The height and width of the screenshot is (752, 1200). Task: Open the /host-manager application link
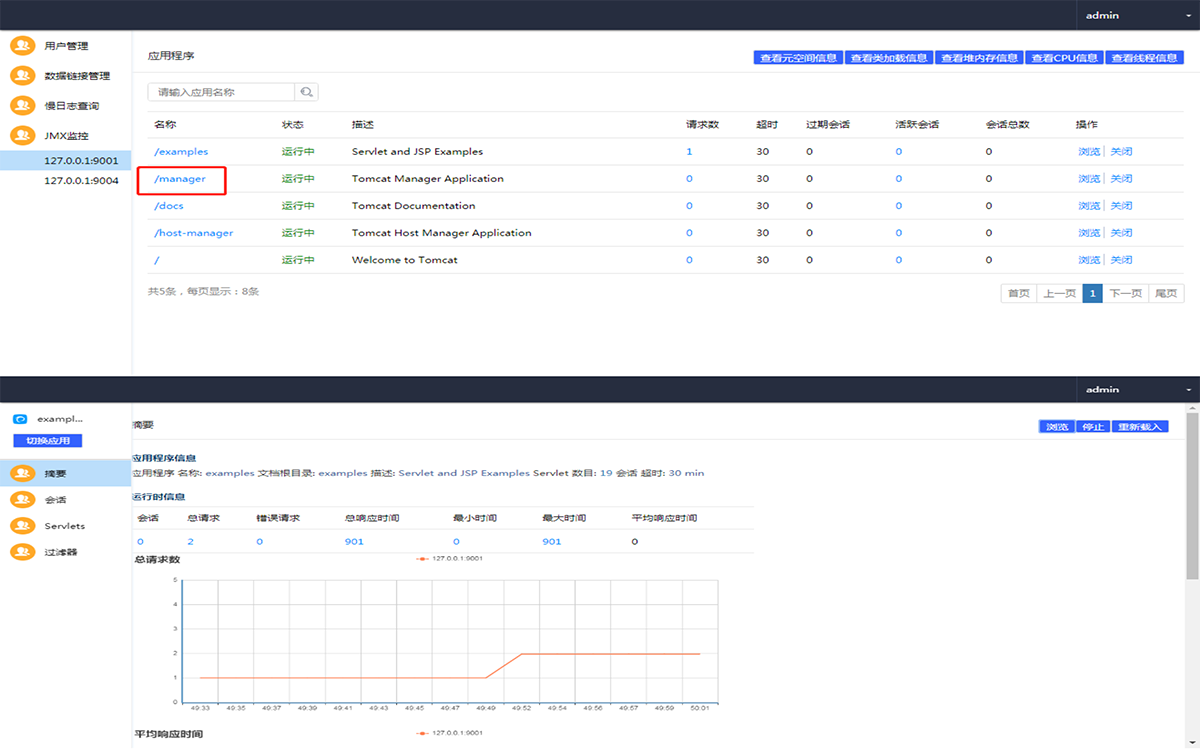point(194,233)
